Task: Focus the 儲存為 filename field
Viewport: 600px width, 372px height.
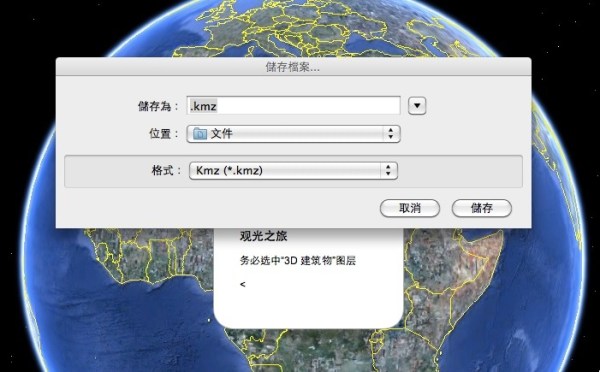Action: [293, 106]
